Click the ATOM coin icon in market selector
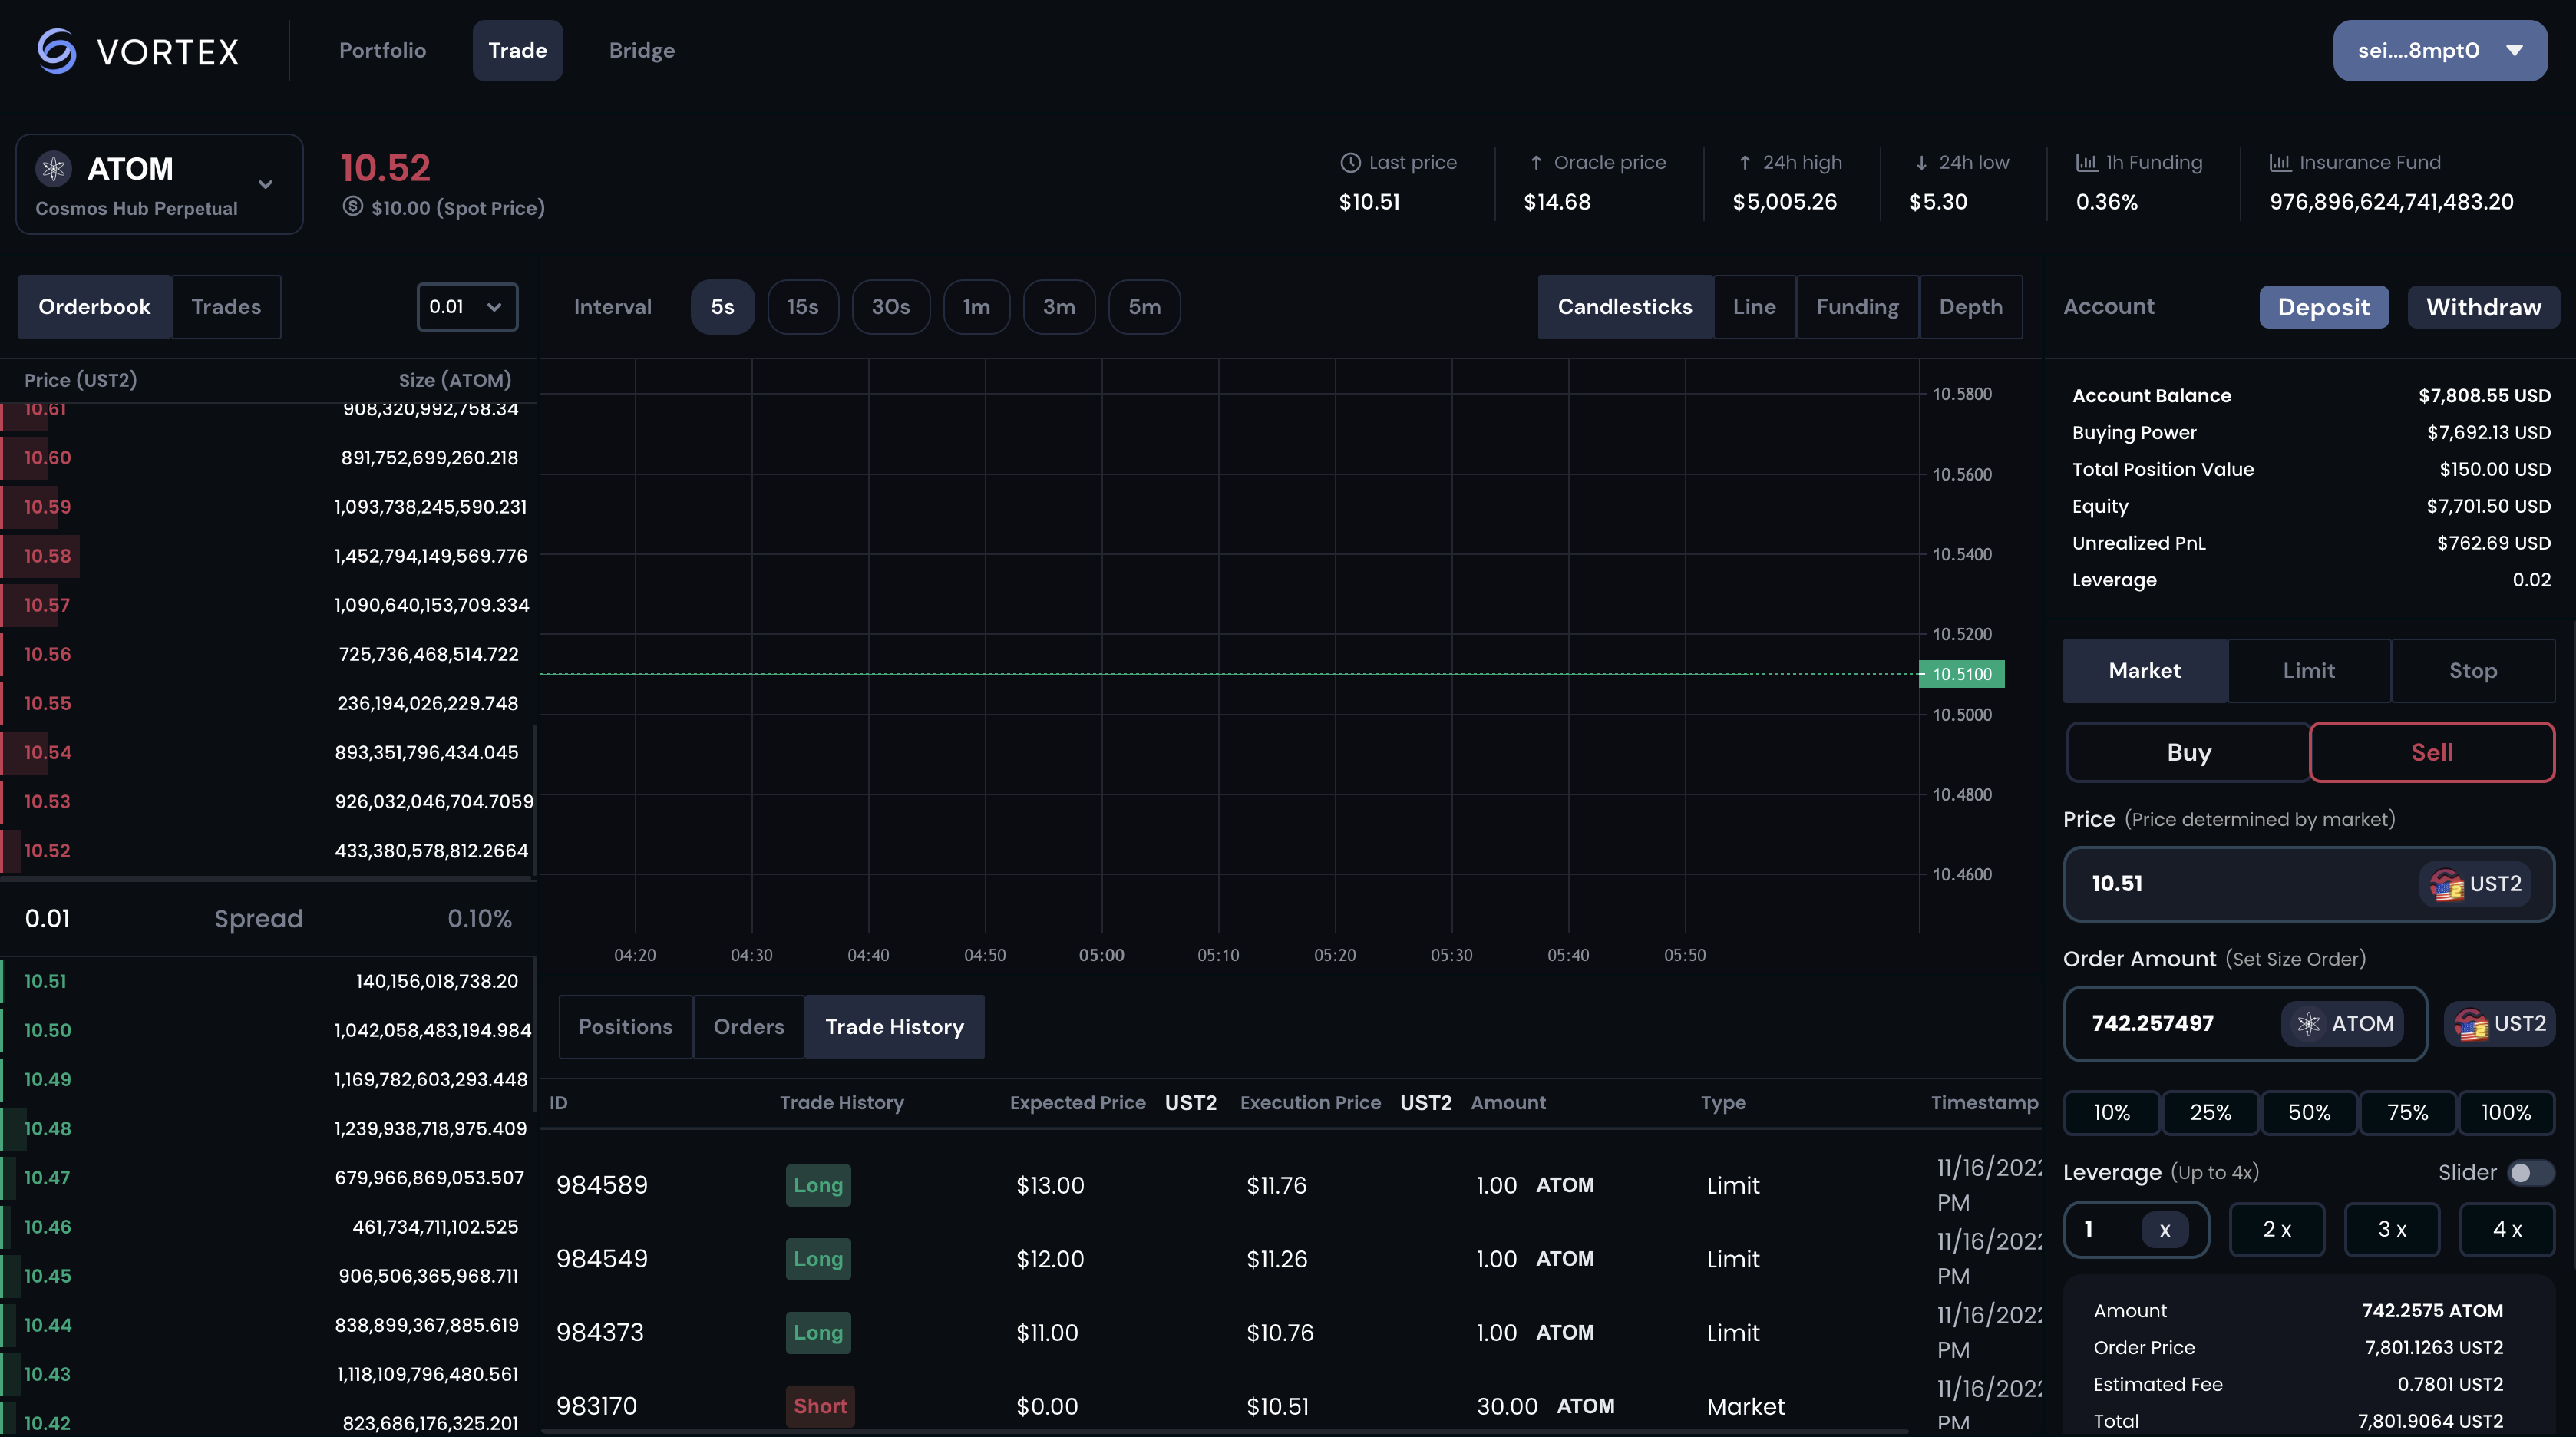Image resolution: width=2576 pixels, height=1437 pixels. pyautogui.click(x=54, y=168)
